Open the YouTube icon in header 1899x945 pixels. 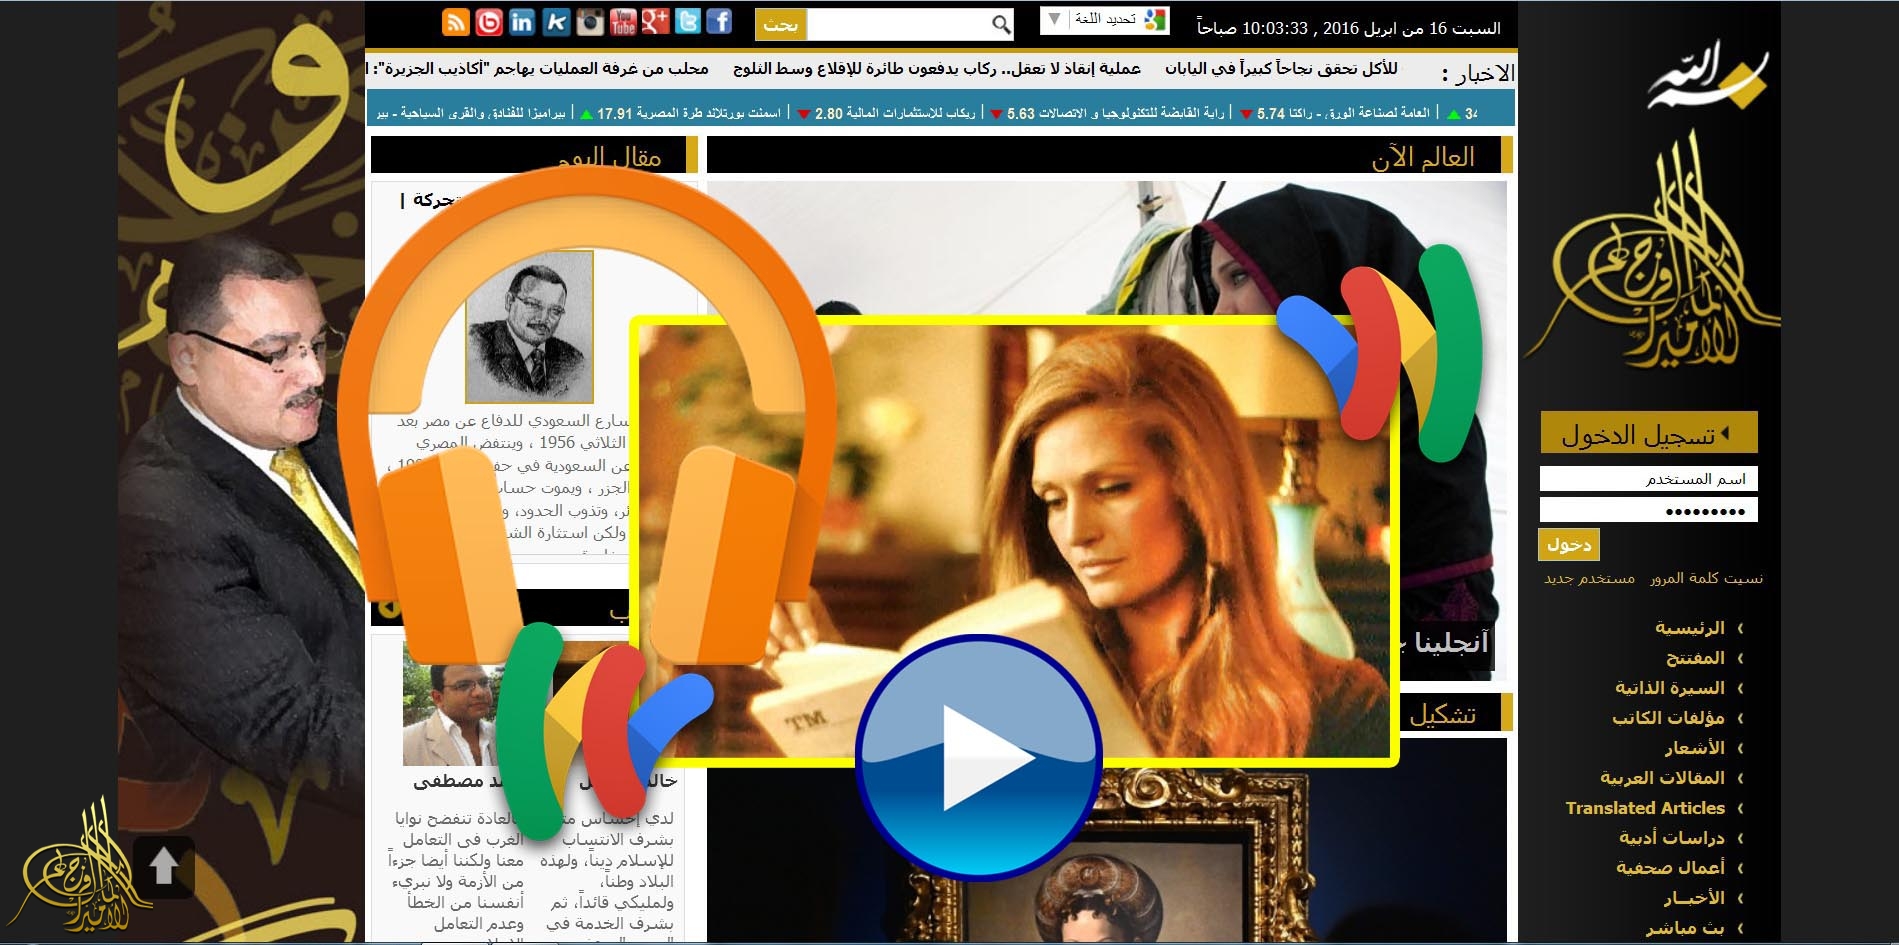tap(623, 22)
